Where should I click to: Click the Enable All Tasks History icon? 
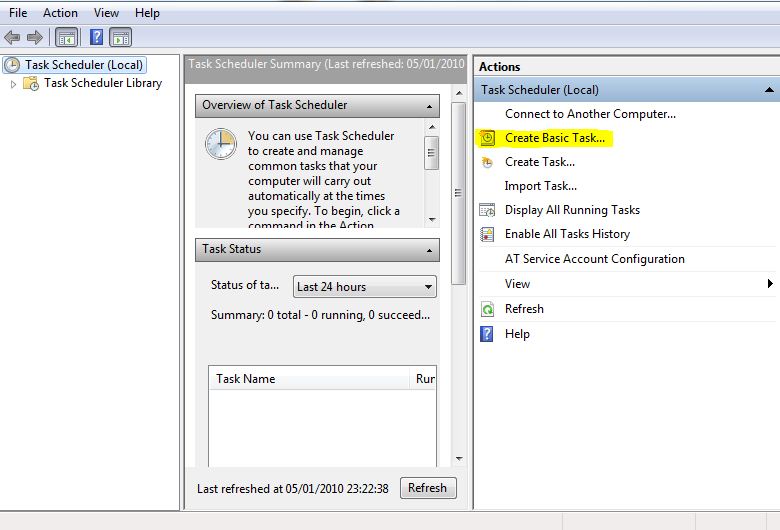coord(487,234)
